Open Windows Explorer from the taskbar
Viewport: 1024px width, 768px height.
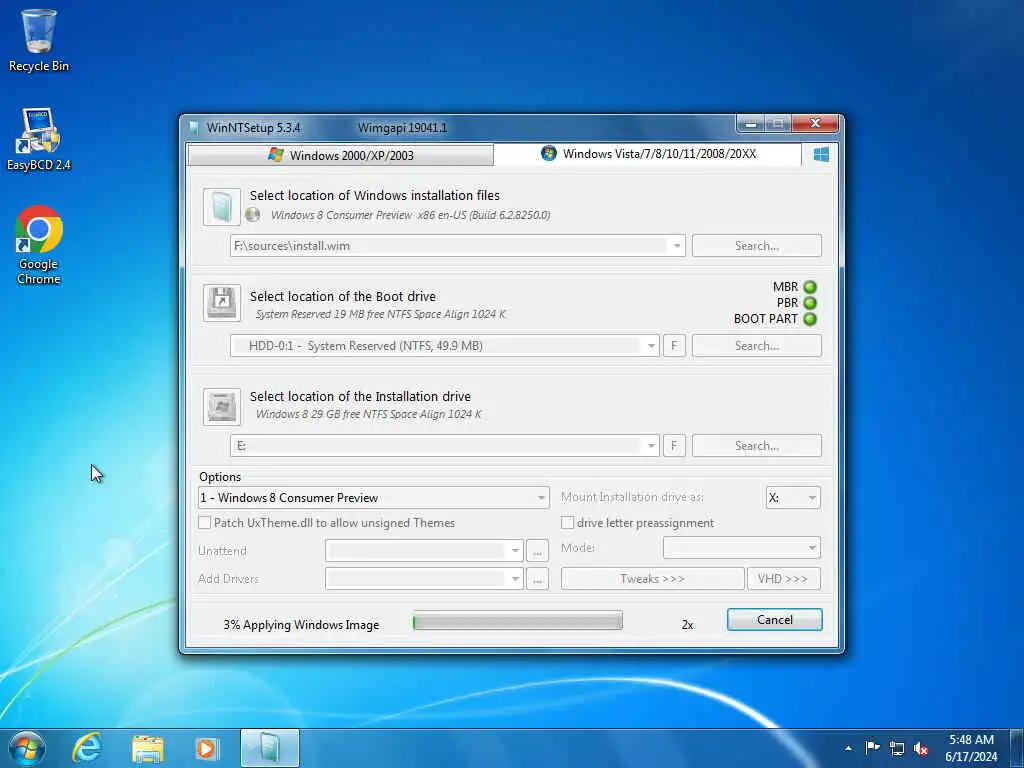pos(148,749)
